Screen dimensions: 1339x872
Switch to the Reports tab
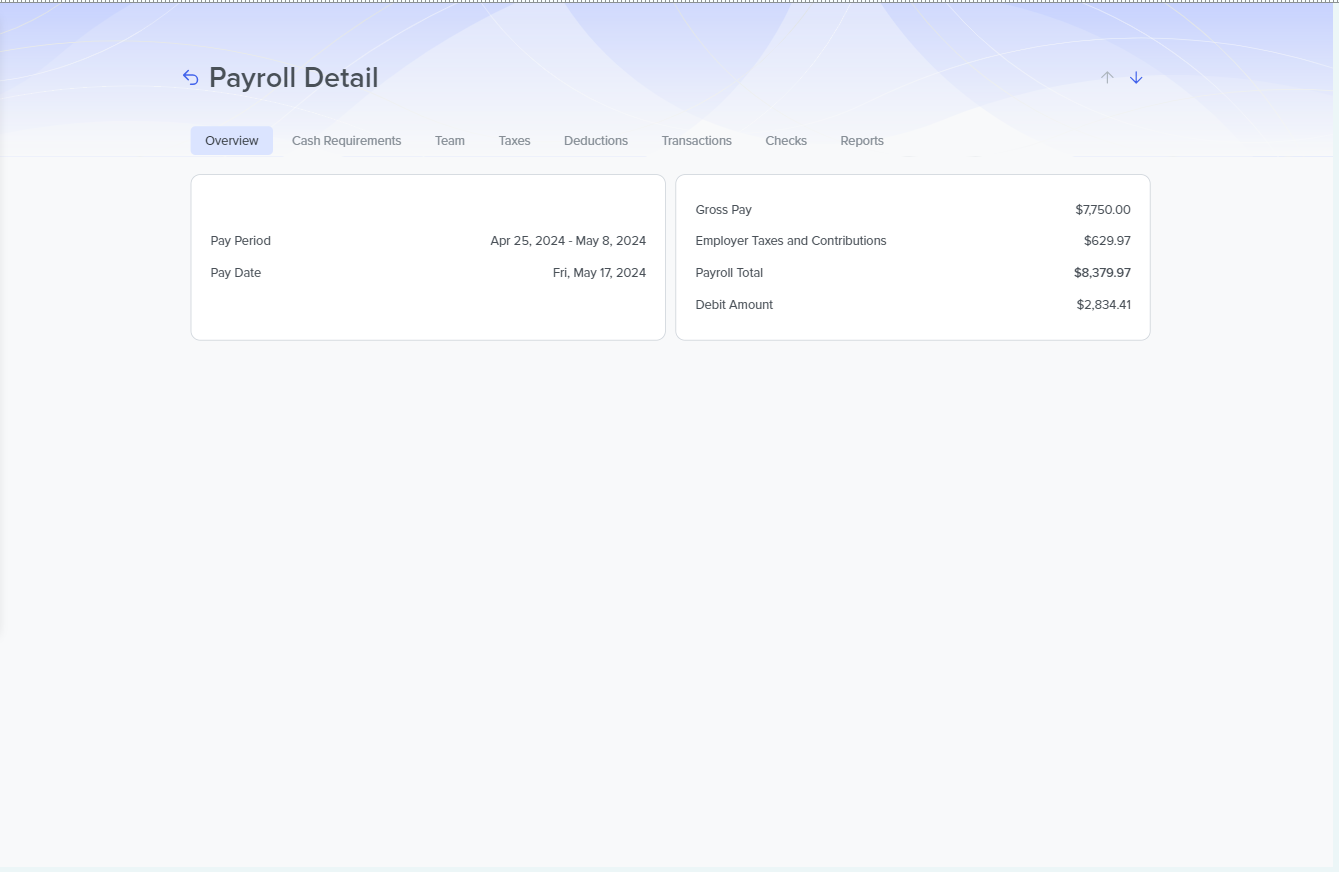pyautogui.click(x=862, y=141)
